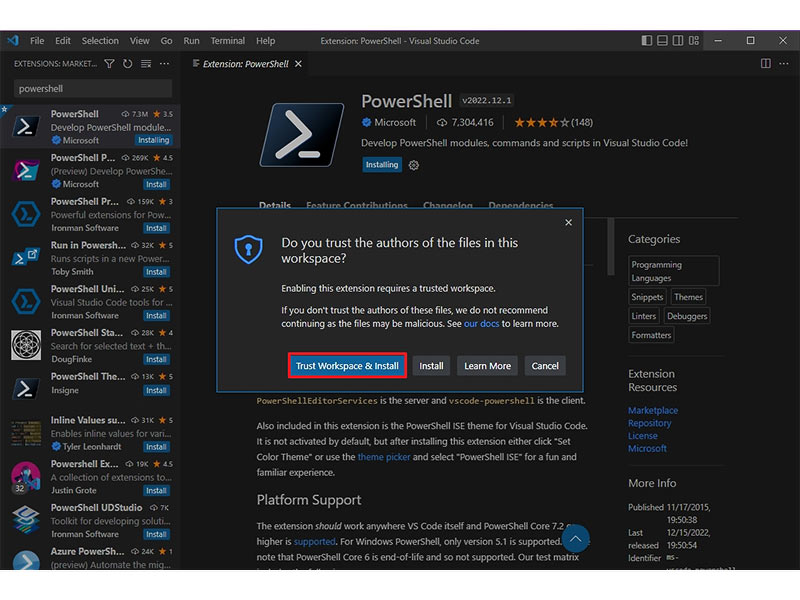Viewport: 800px width, 600px height.
Task: Click the PowerShell Theme Insigne icon
Action: (26, 389)
